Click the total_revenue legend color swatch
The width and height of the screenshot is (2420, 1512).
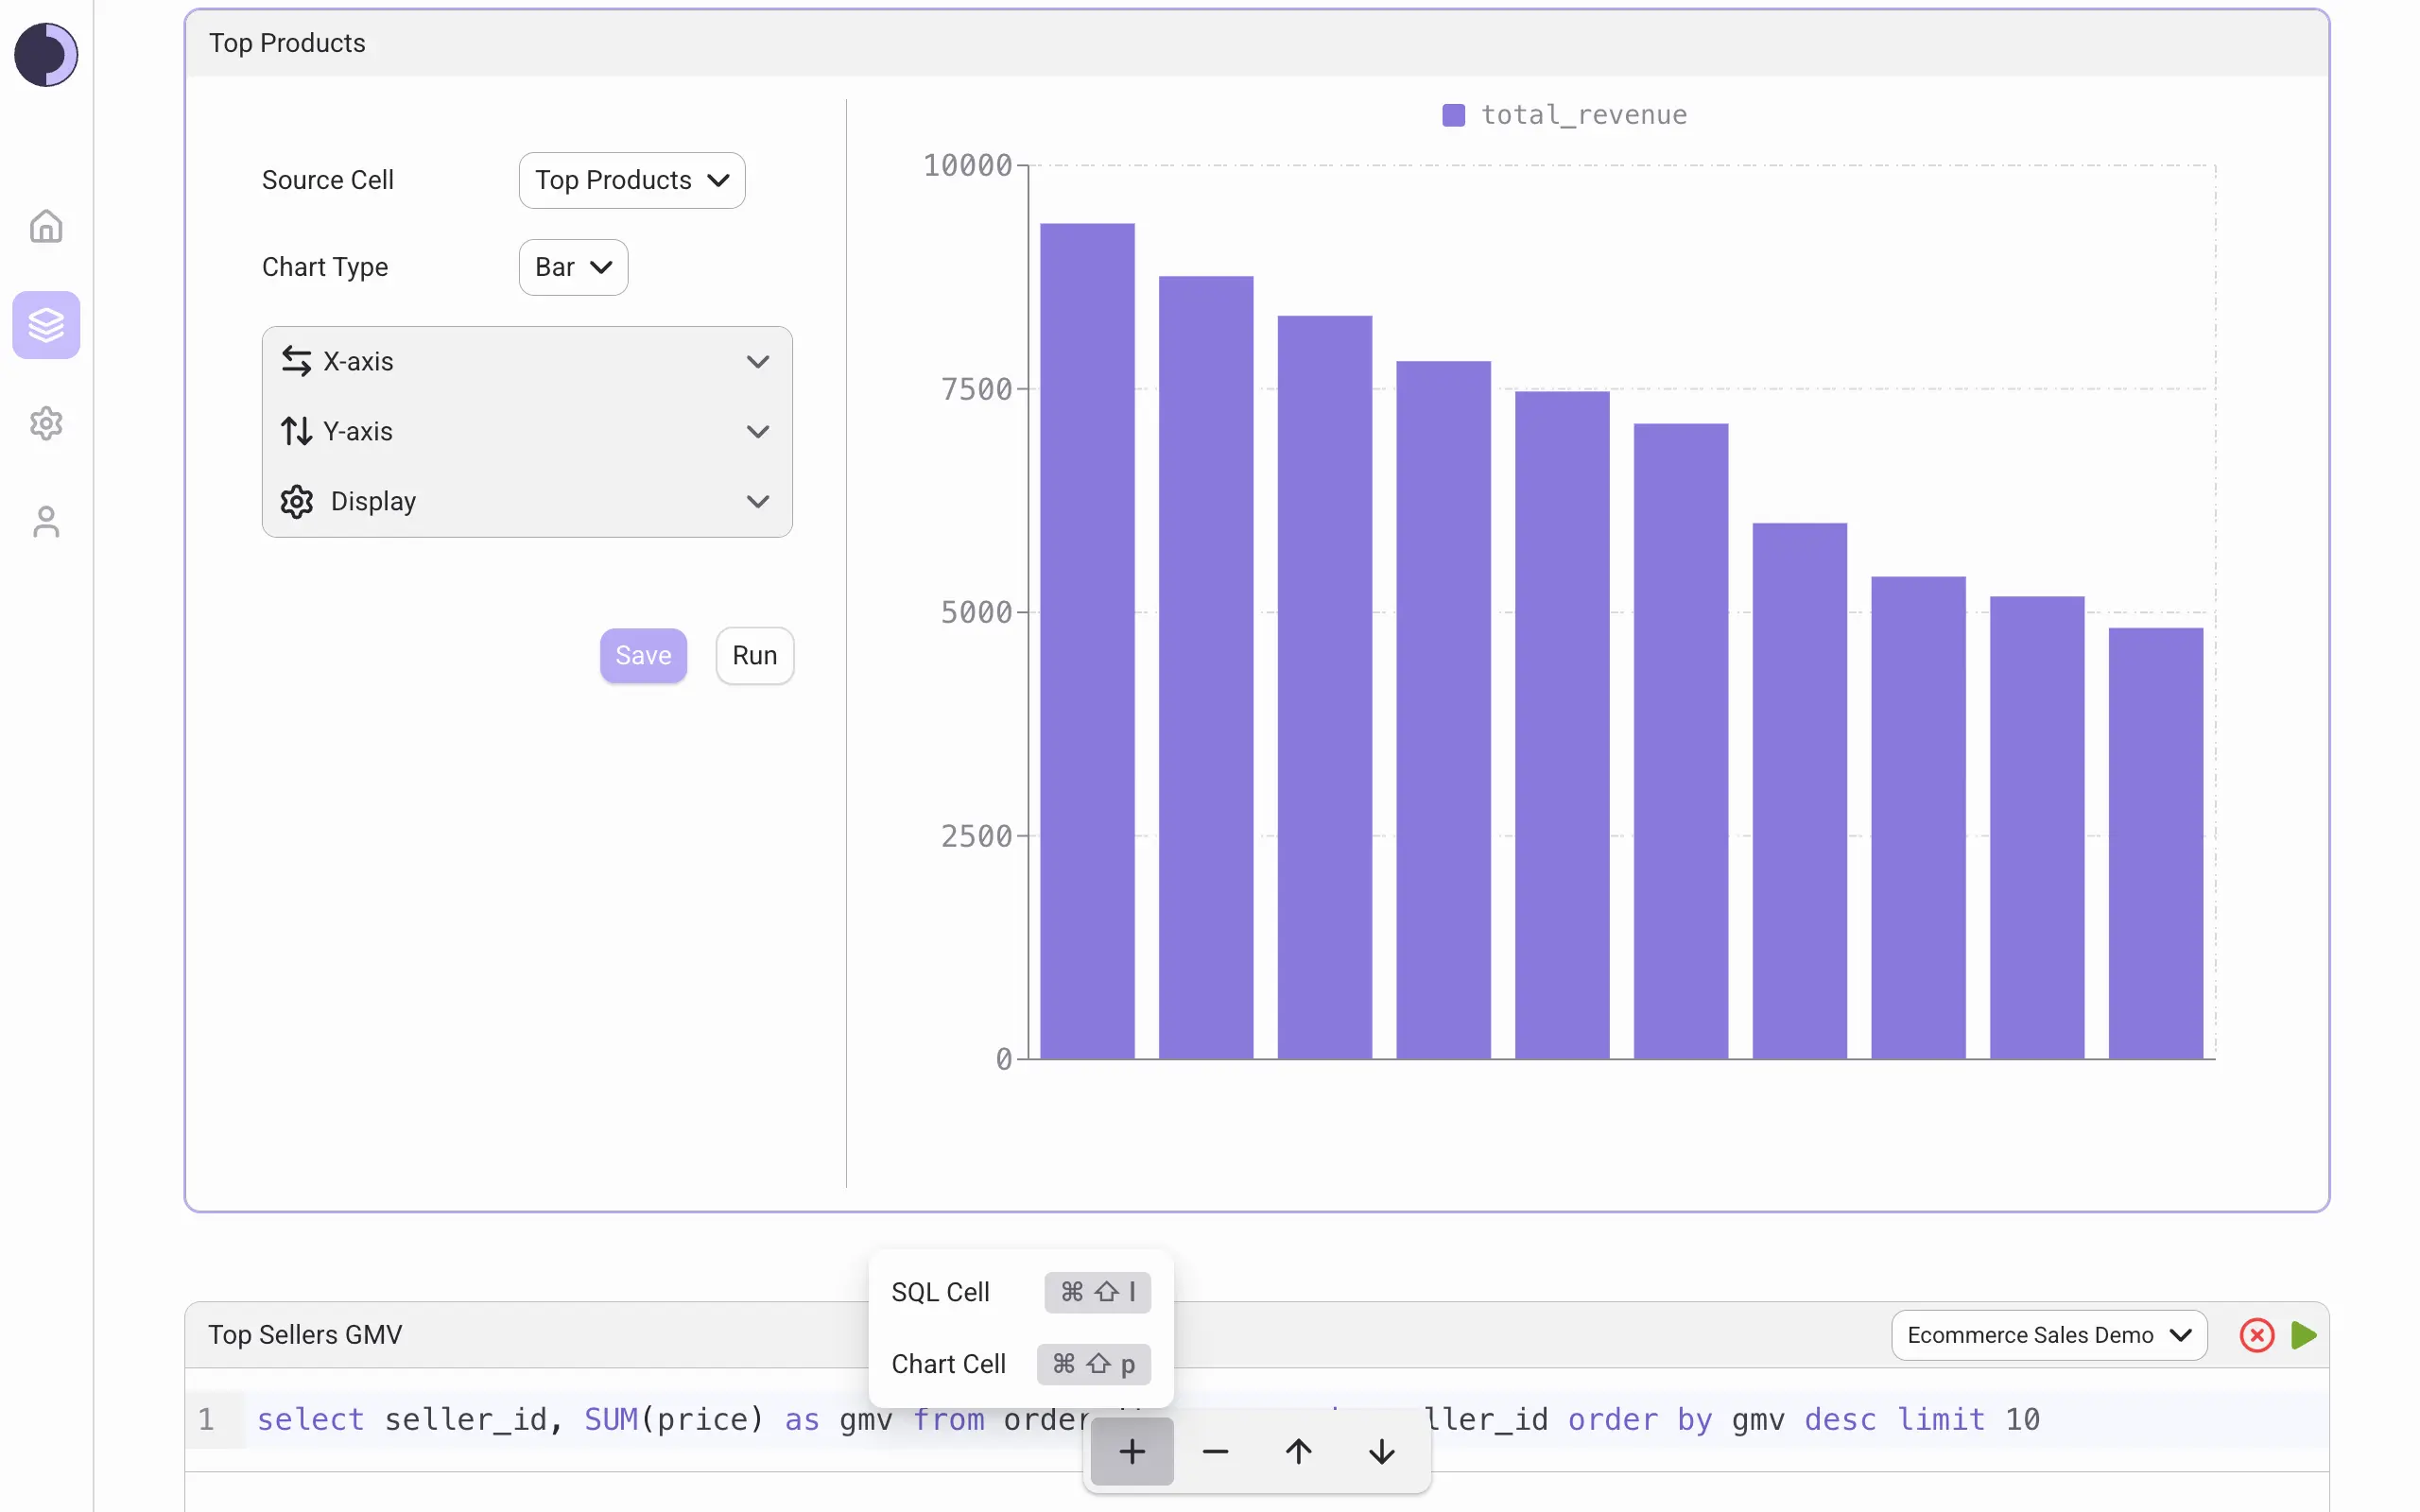1453,114
